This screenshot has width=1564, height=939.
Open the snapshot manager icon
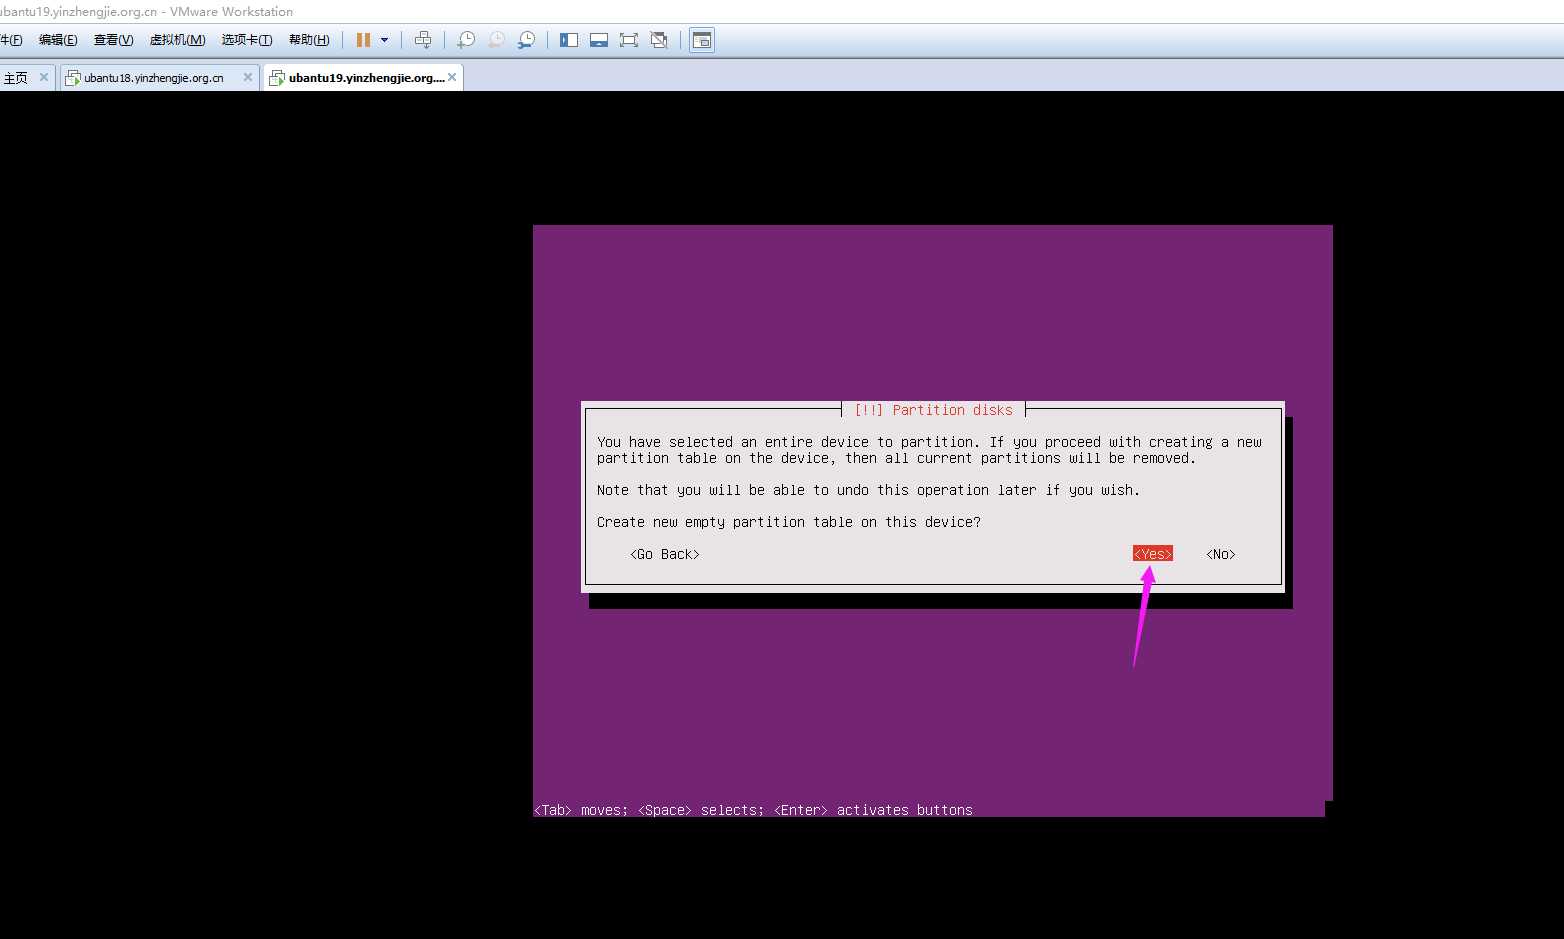pos(526,40)
